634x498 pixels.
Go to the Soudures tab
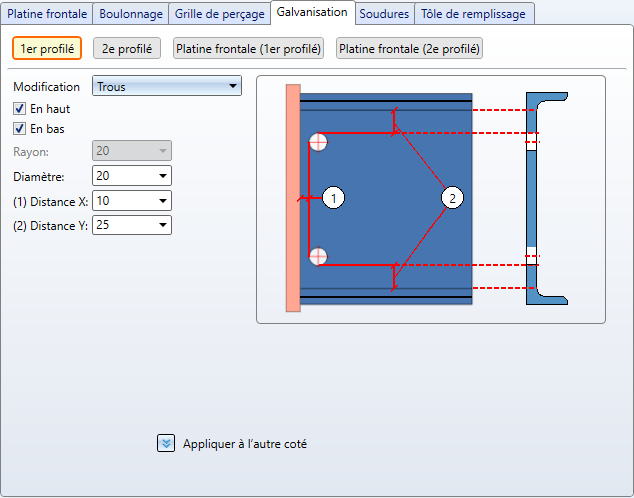click(x=384, y=14)
